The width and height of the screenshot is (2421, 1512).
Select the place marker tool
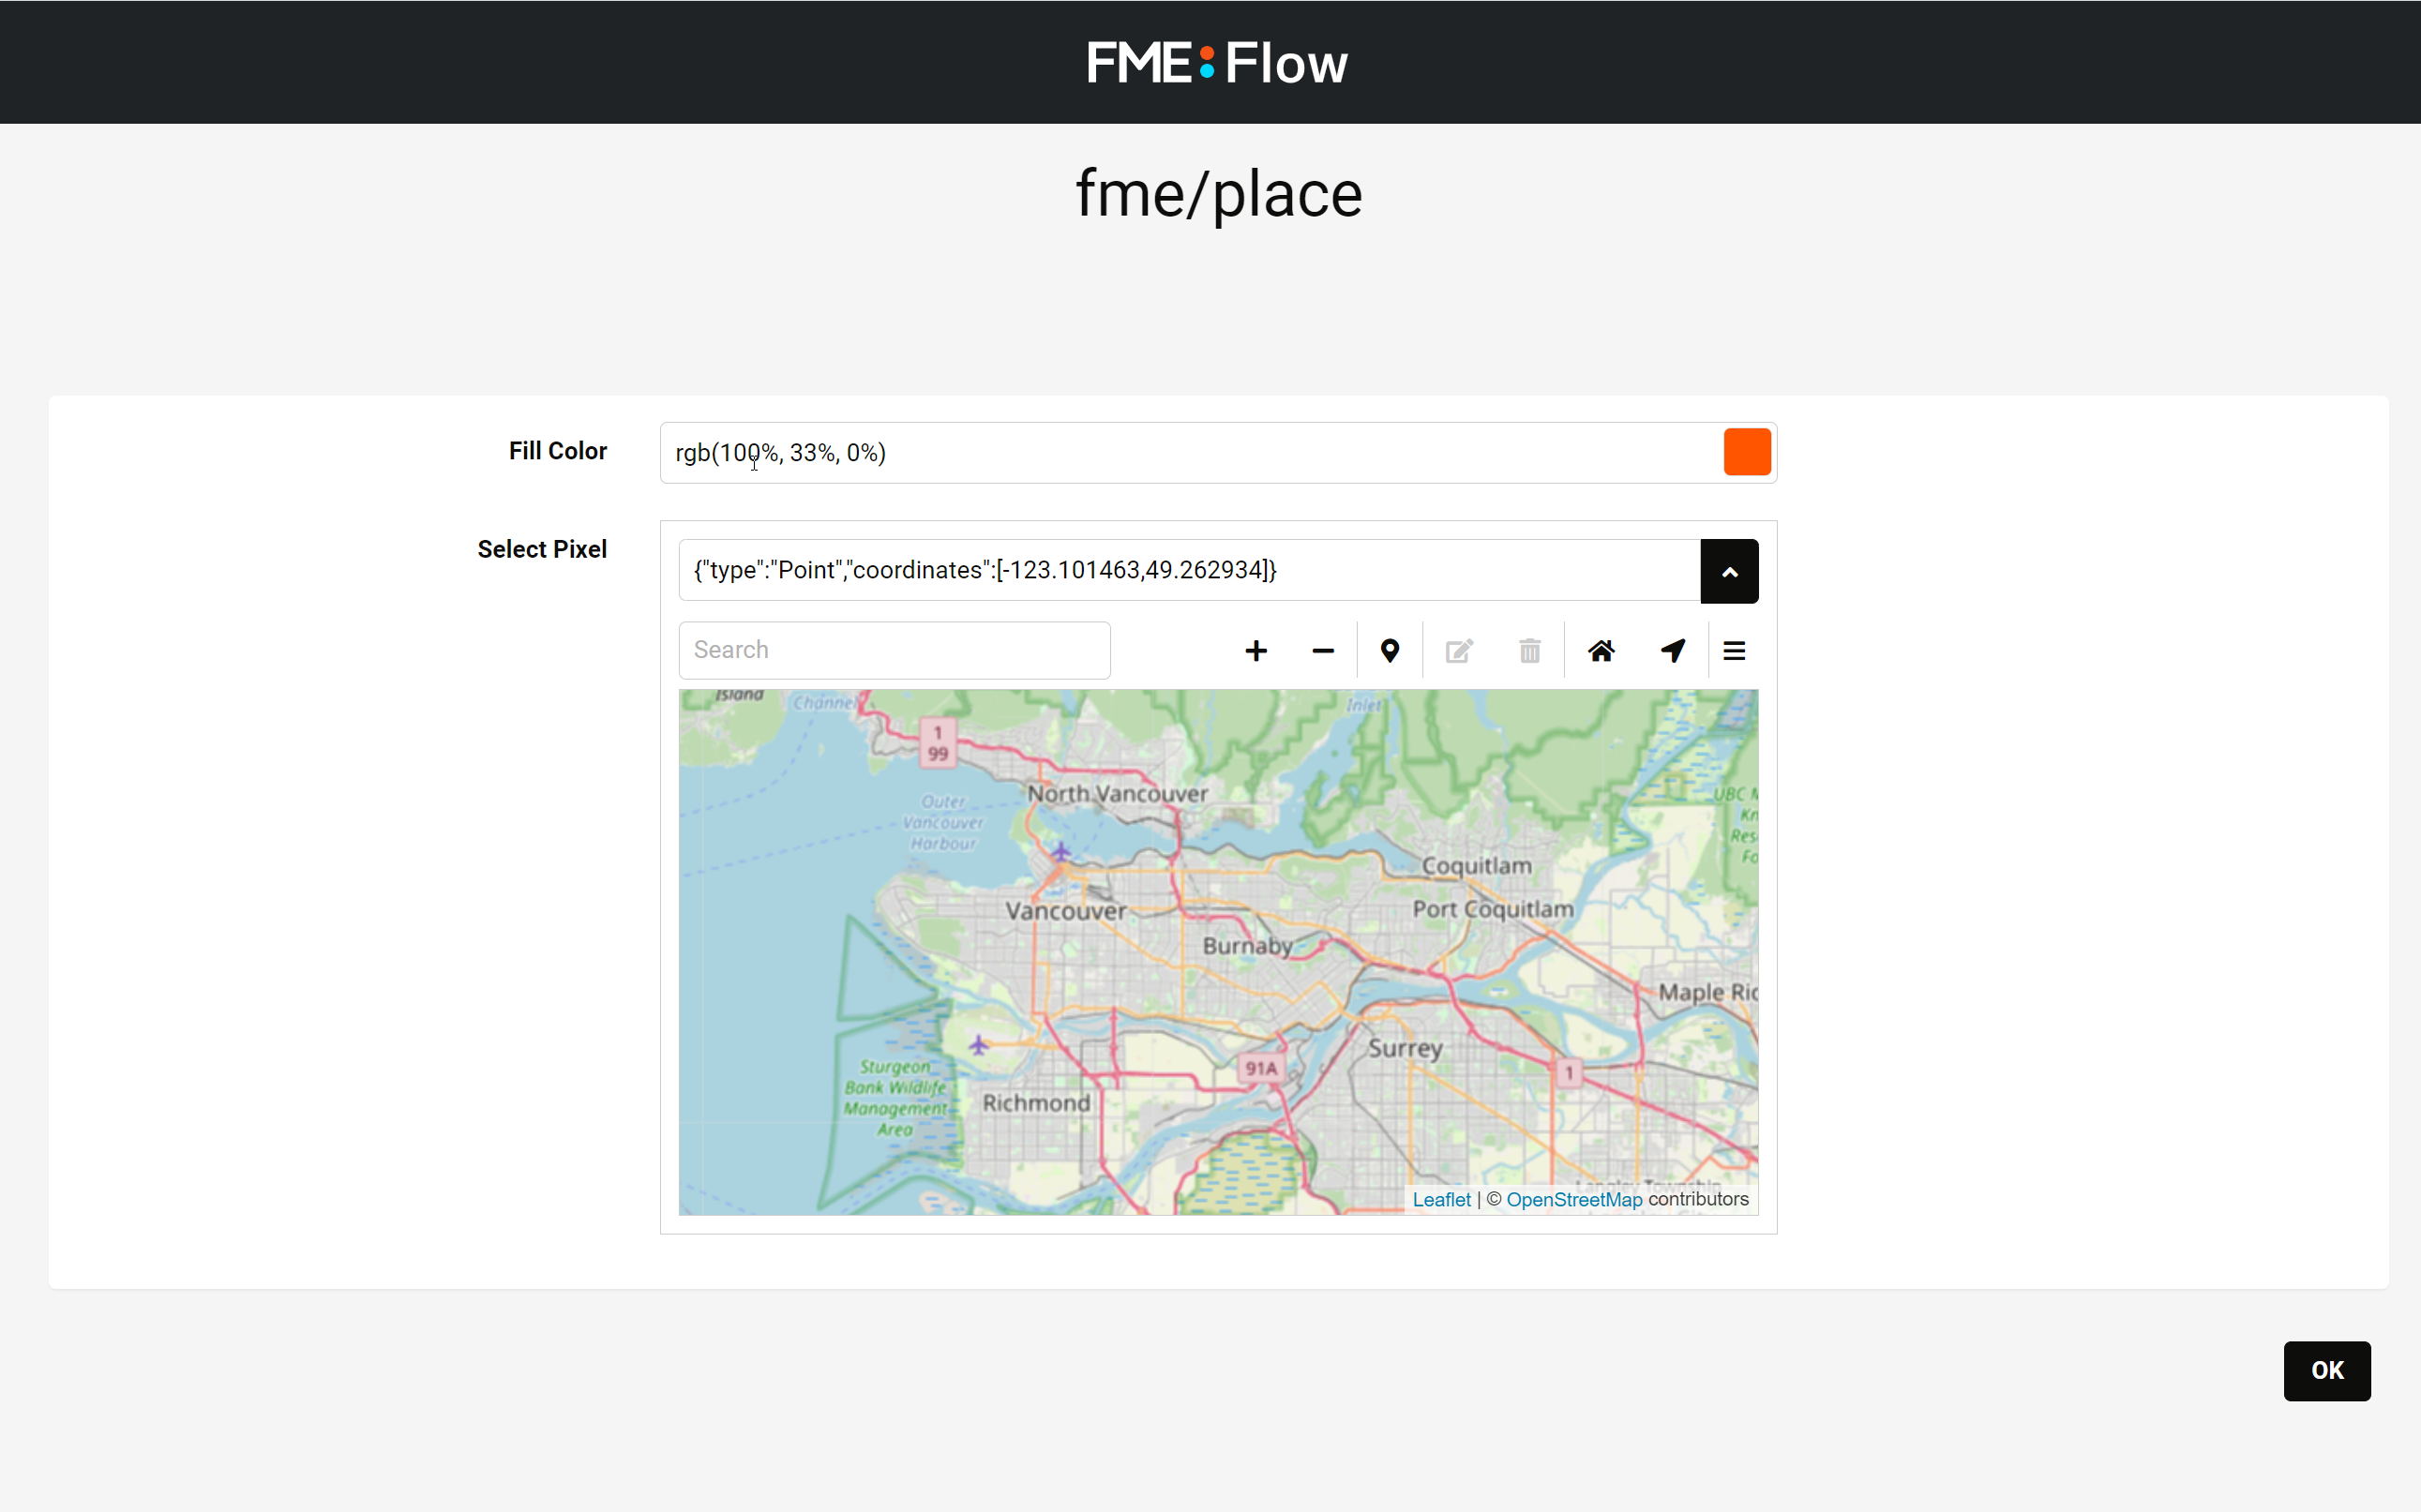point(1390,650)
